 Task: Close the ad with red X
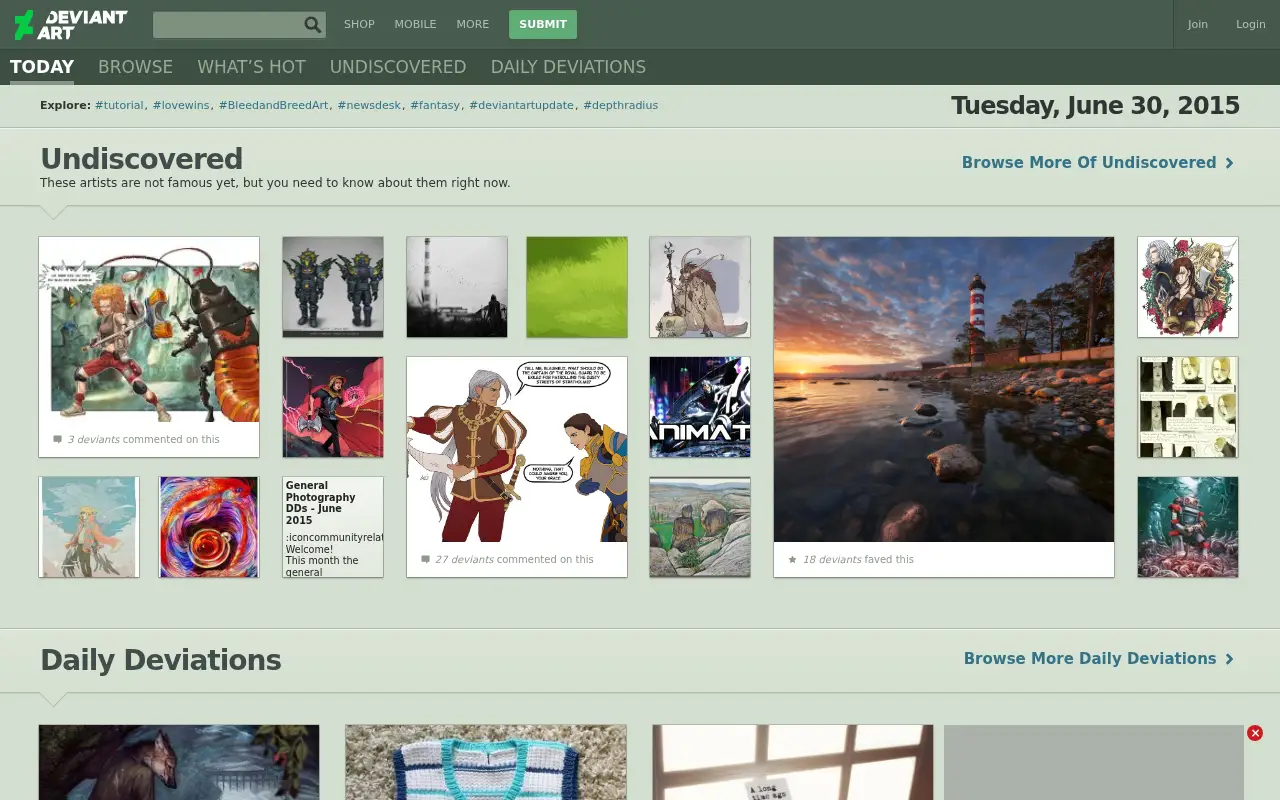[1255, 733]
